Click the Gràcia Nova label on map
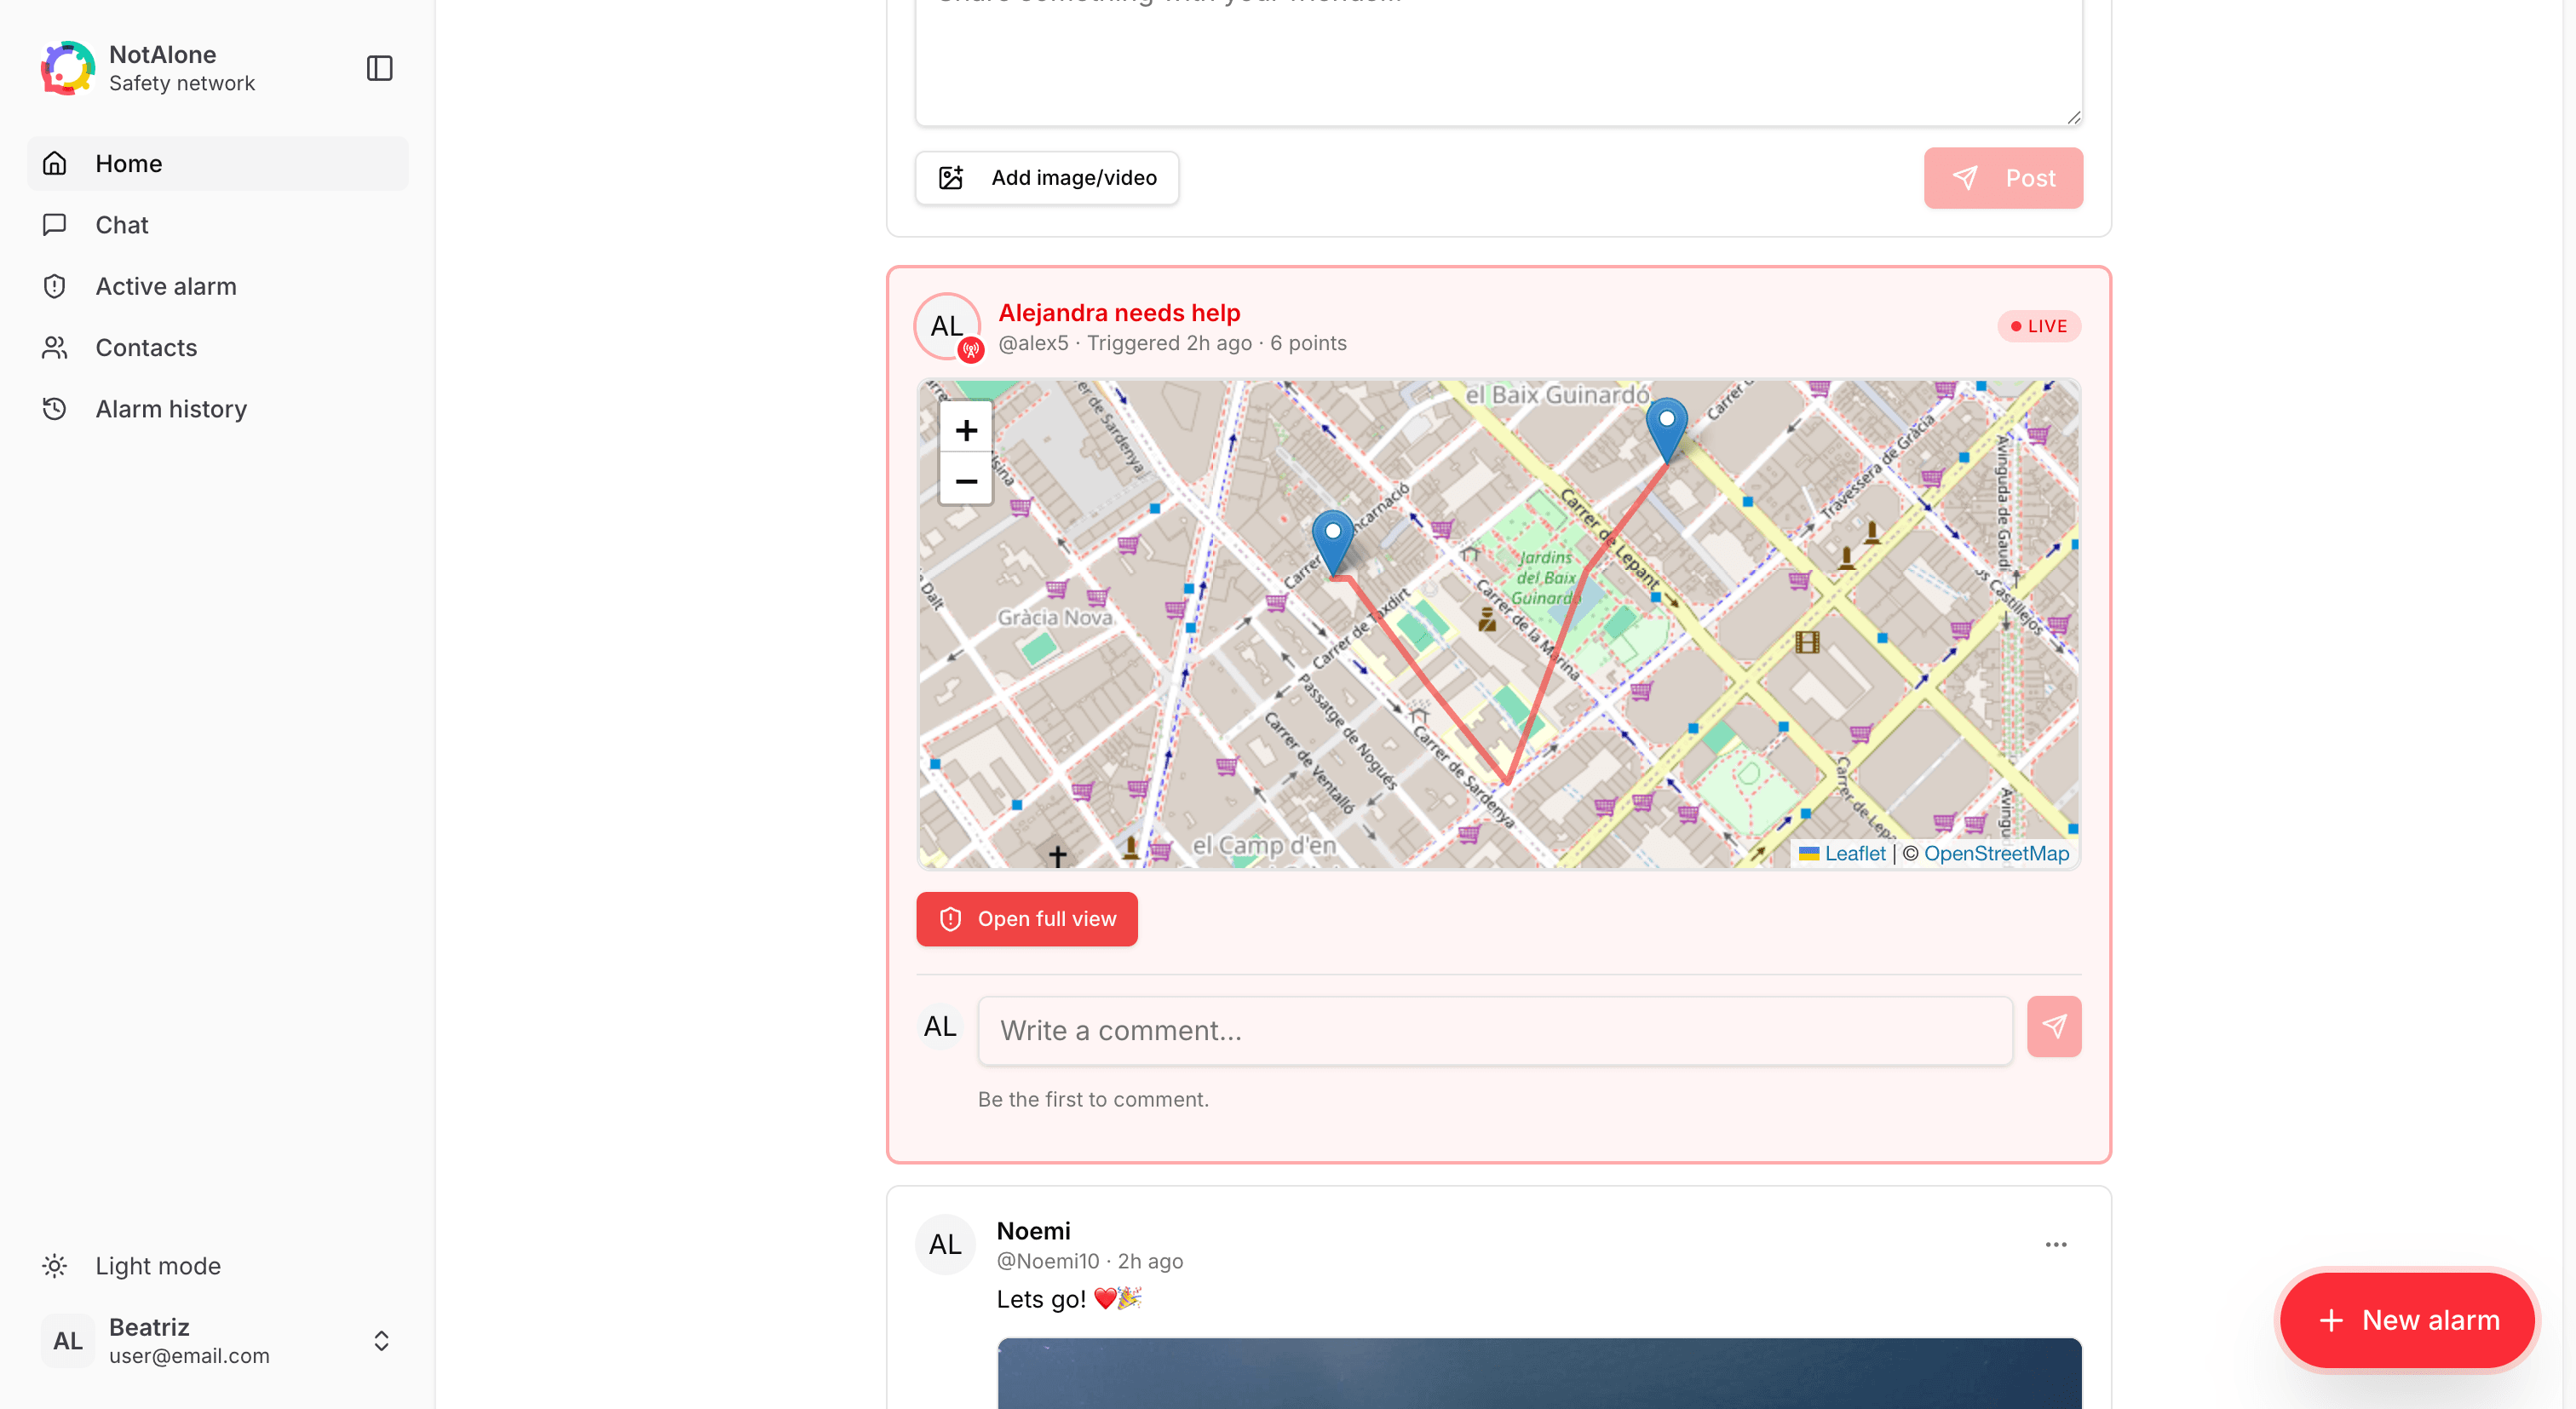This screenshot has height=1409, width=2576. 1055,617
